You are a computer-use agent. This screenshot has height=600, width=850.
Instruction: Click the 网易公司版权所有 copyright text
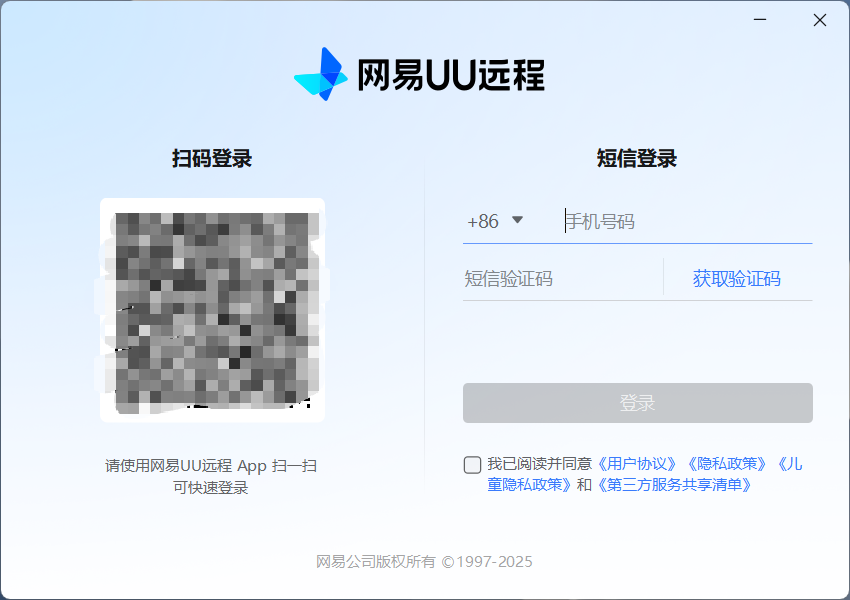[x=424, y=562]
